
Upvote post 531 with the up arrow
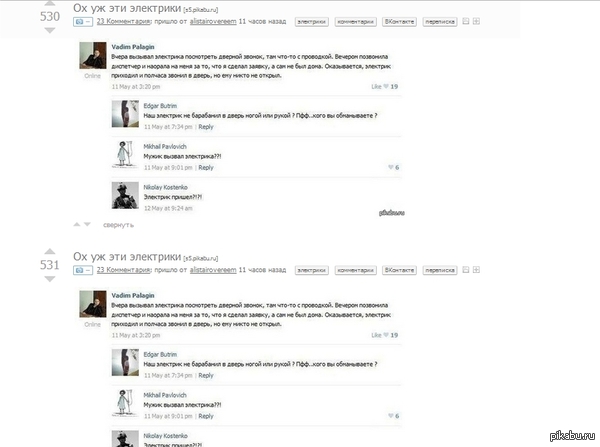coord(50,251)
